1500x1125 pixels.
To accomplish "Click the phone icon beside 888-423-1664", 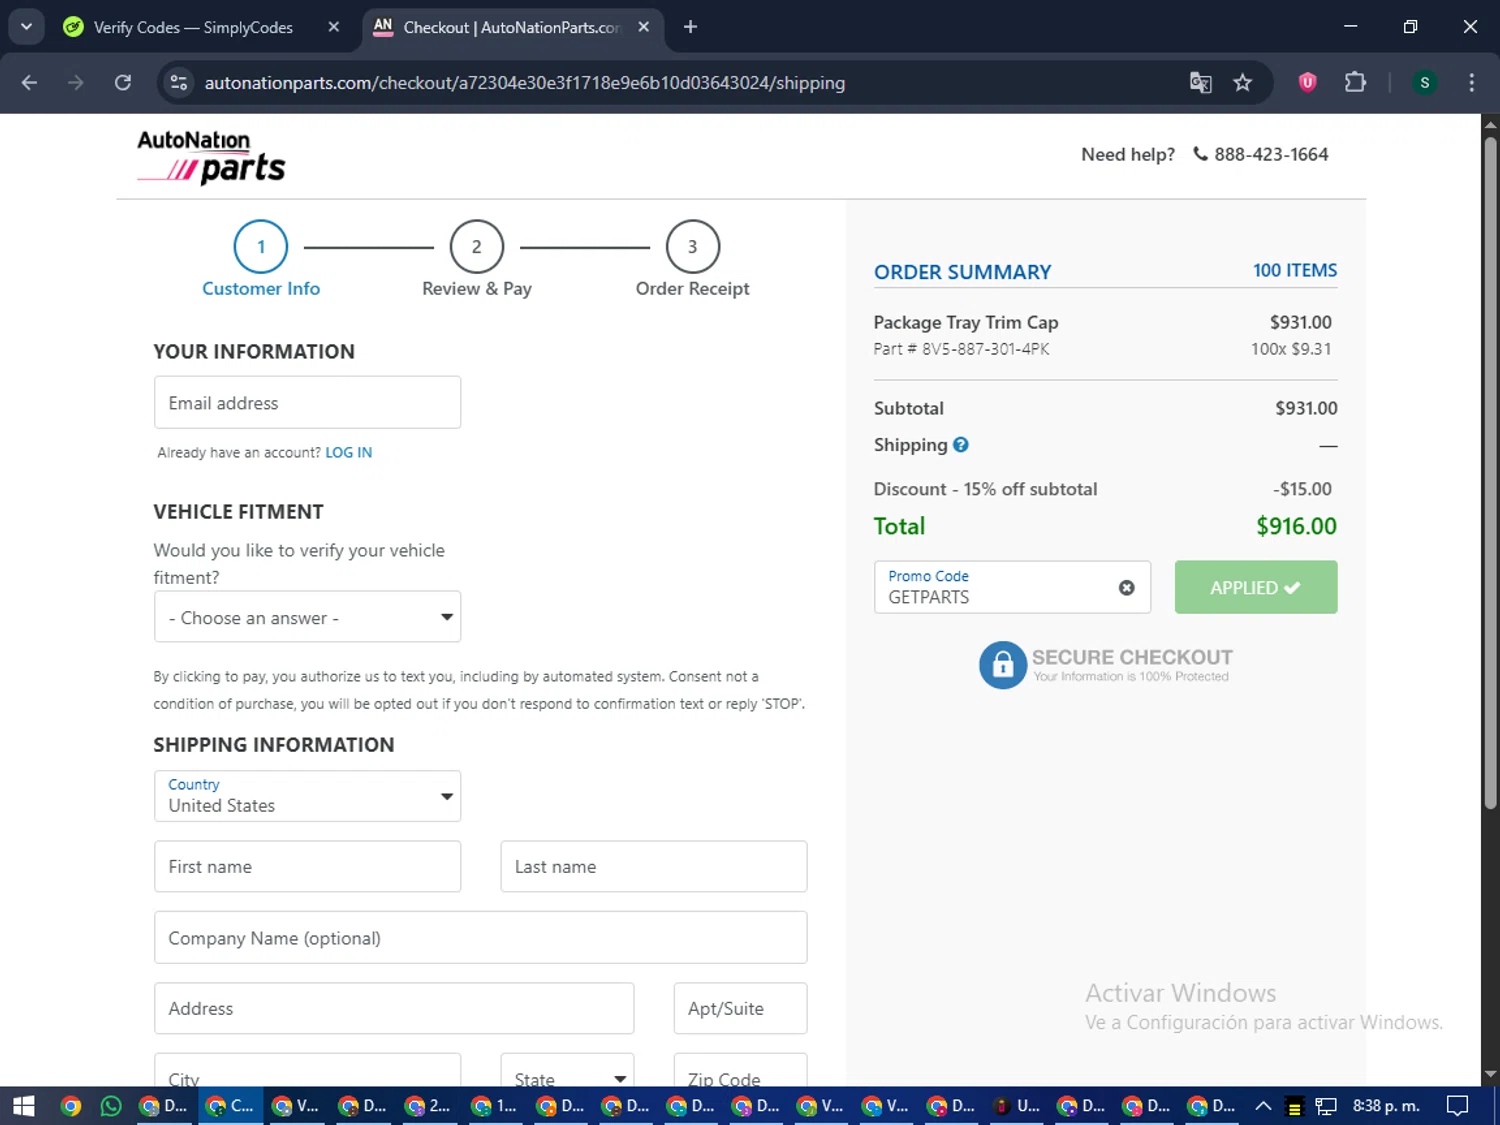I will [1200, 154].
